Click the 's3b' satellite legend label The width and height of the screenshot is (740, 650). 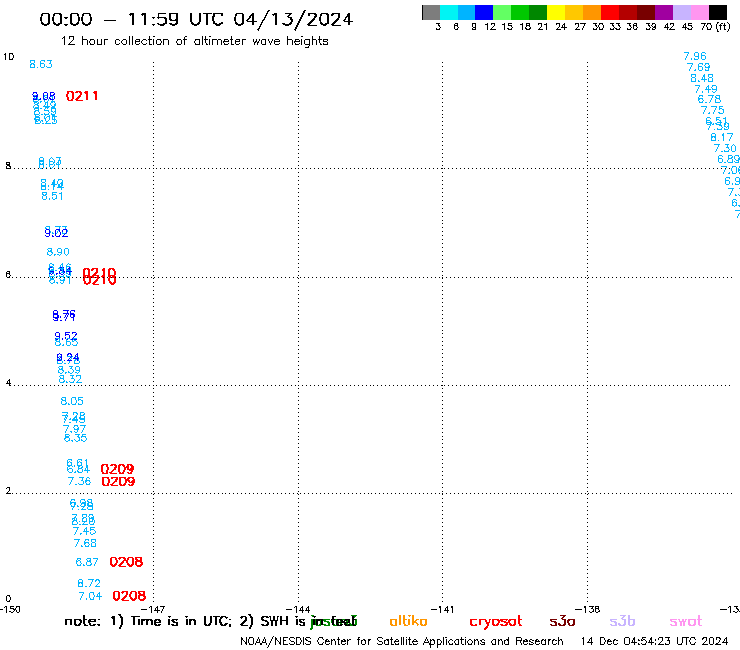tap(622, 622)
